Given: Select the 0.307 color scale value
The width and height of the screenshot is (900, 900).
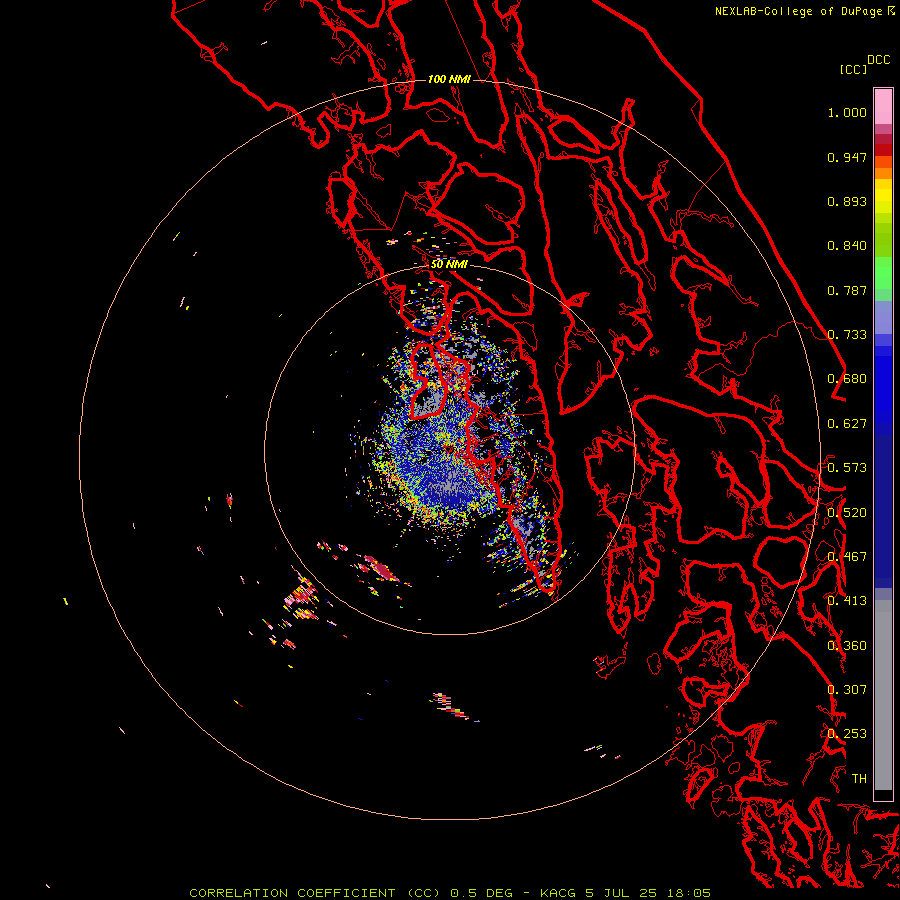Looking at the screenshot, I should tap(847, 690).
